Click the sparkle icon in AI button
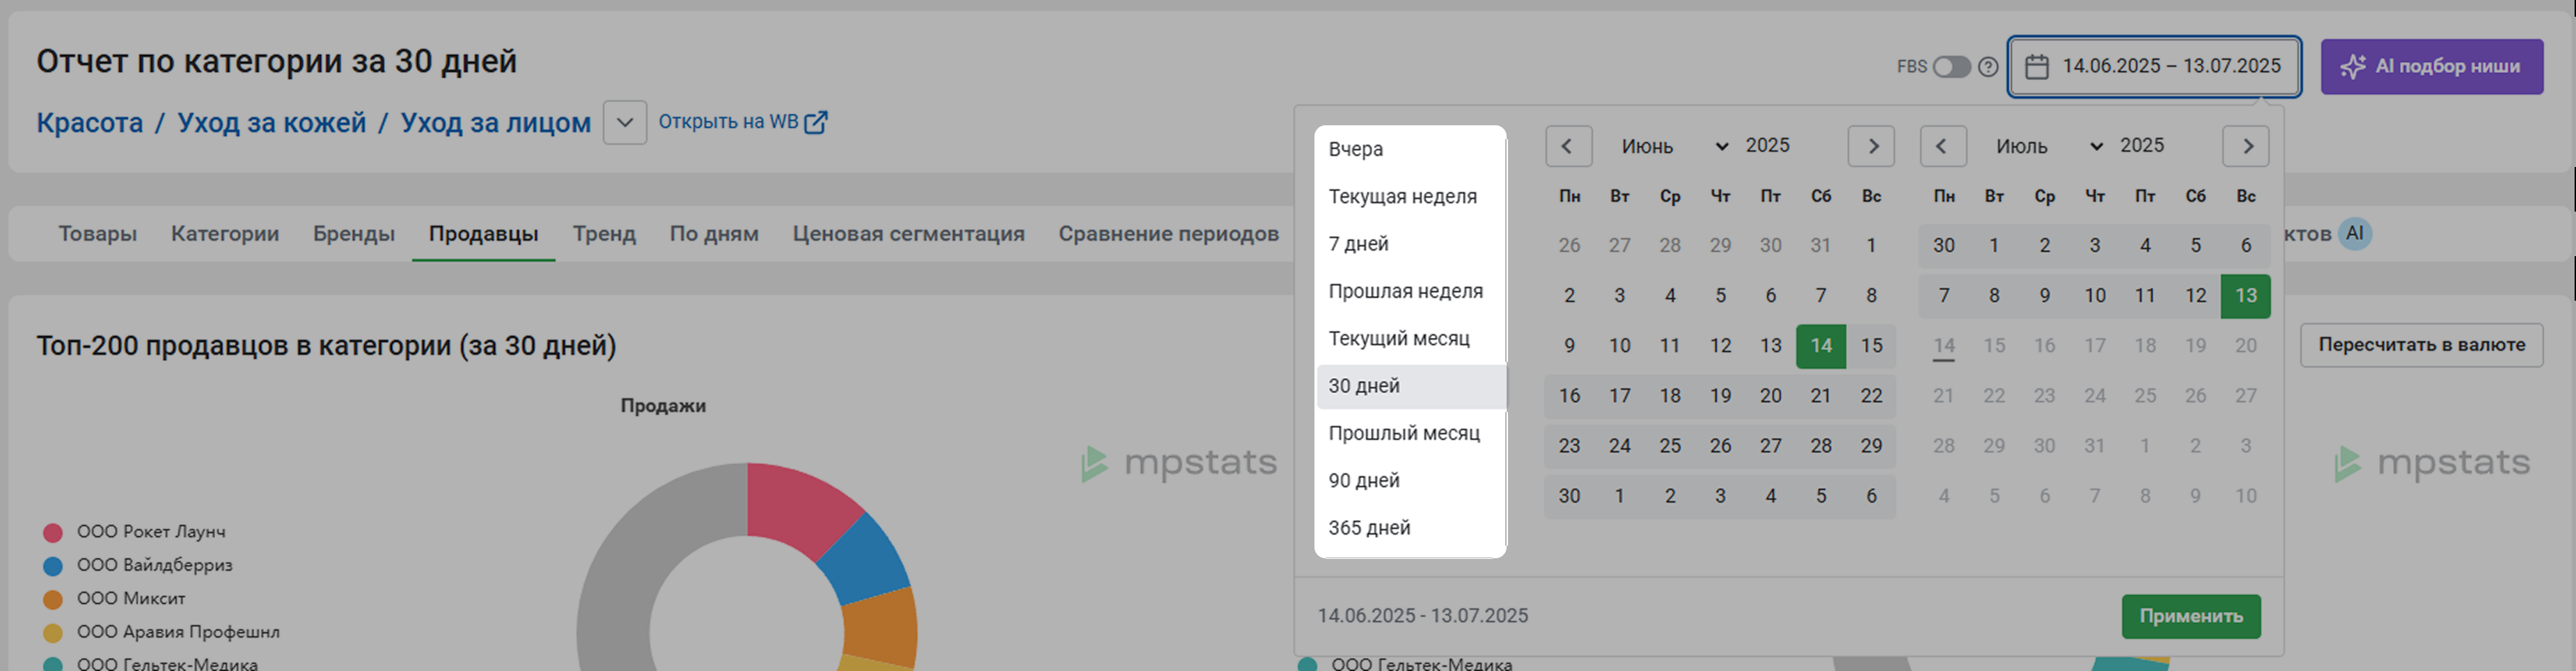 pyautogui.click(x=2353, y=67)
